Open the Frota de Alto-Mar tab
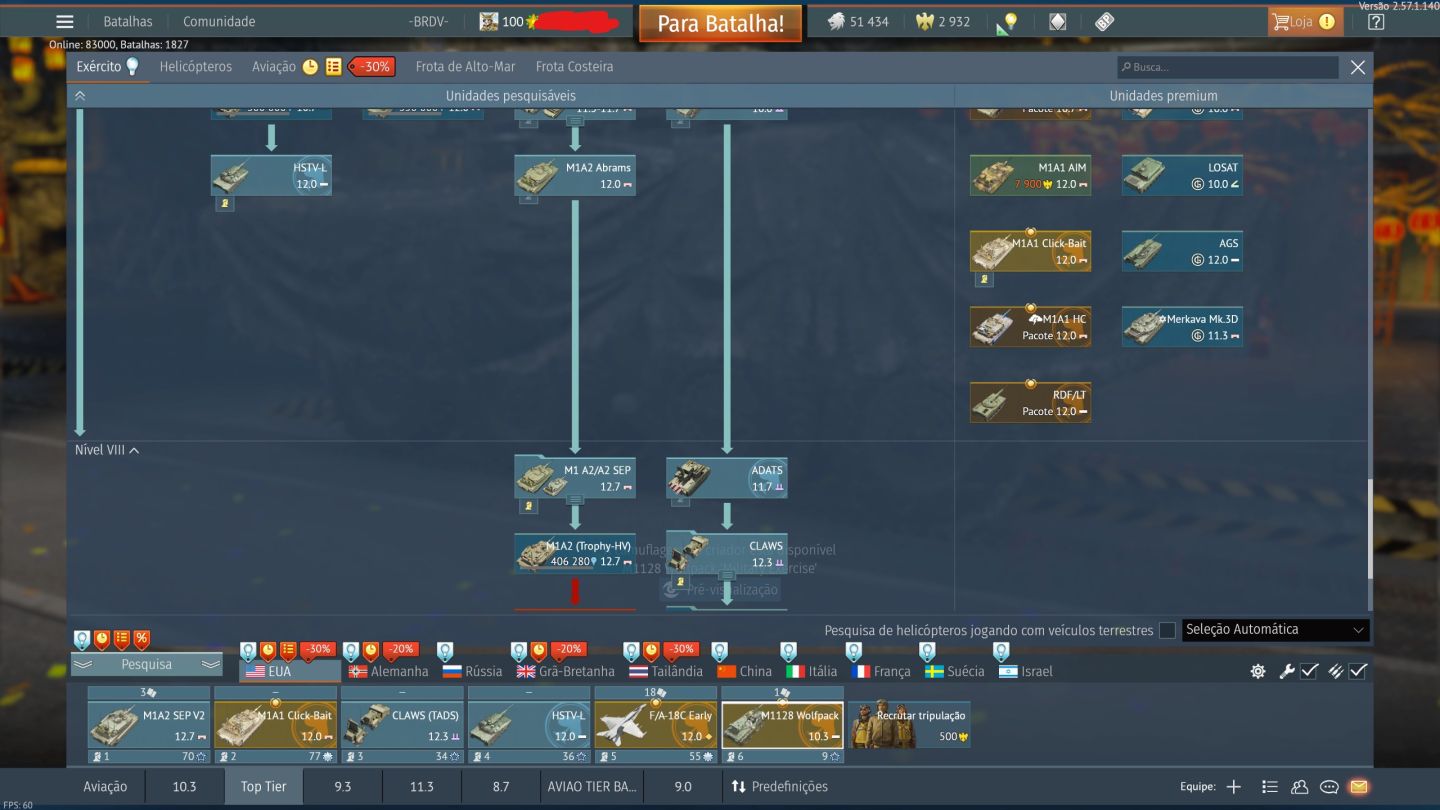 465,66
